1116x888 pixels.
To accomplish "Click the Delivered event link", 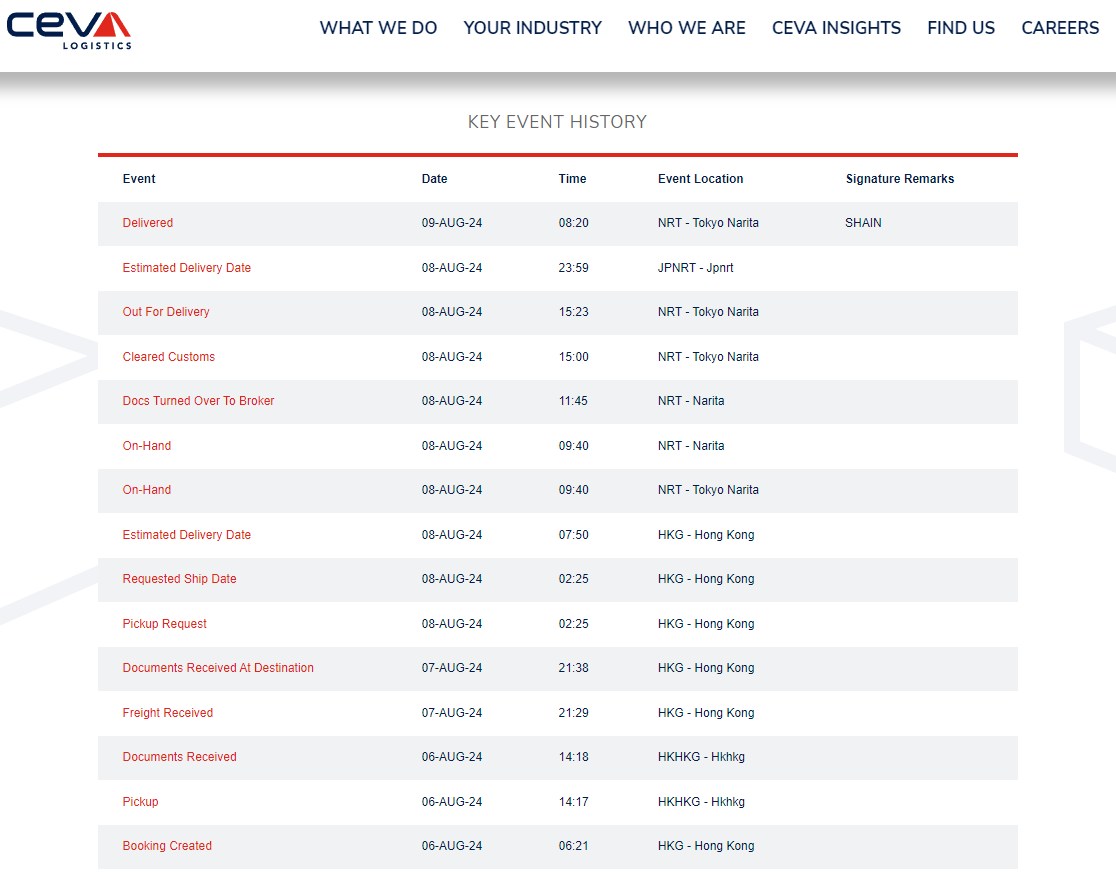I will pos(147,223).
